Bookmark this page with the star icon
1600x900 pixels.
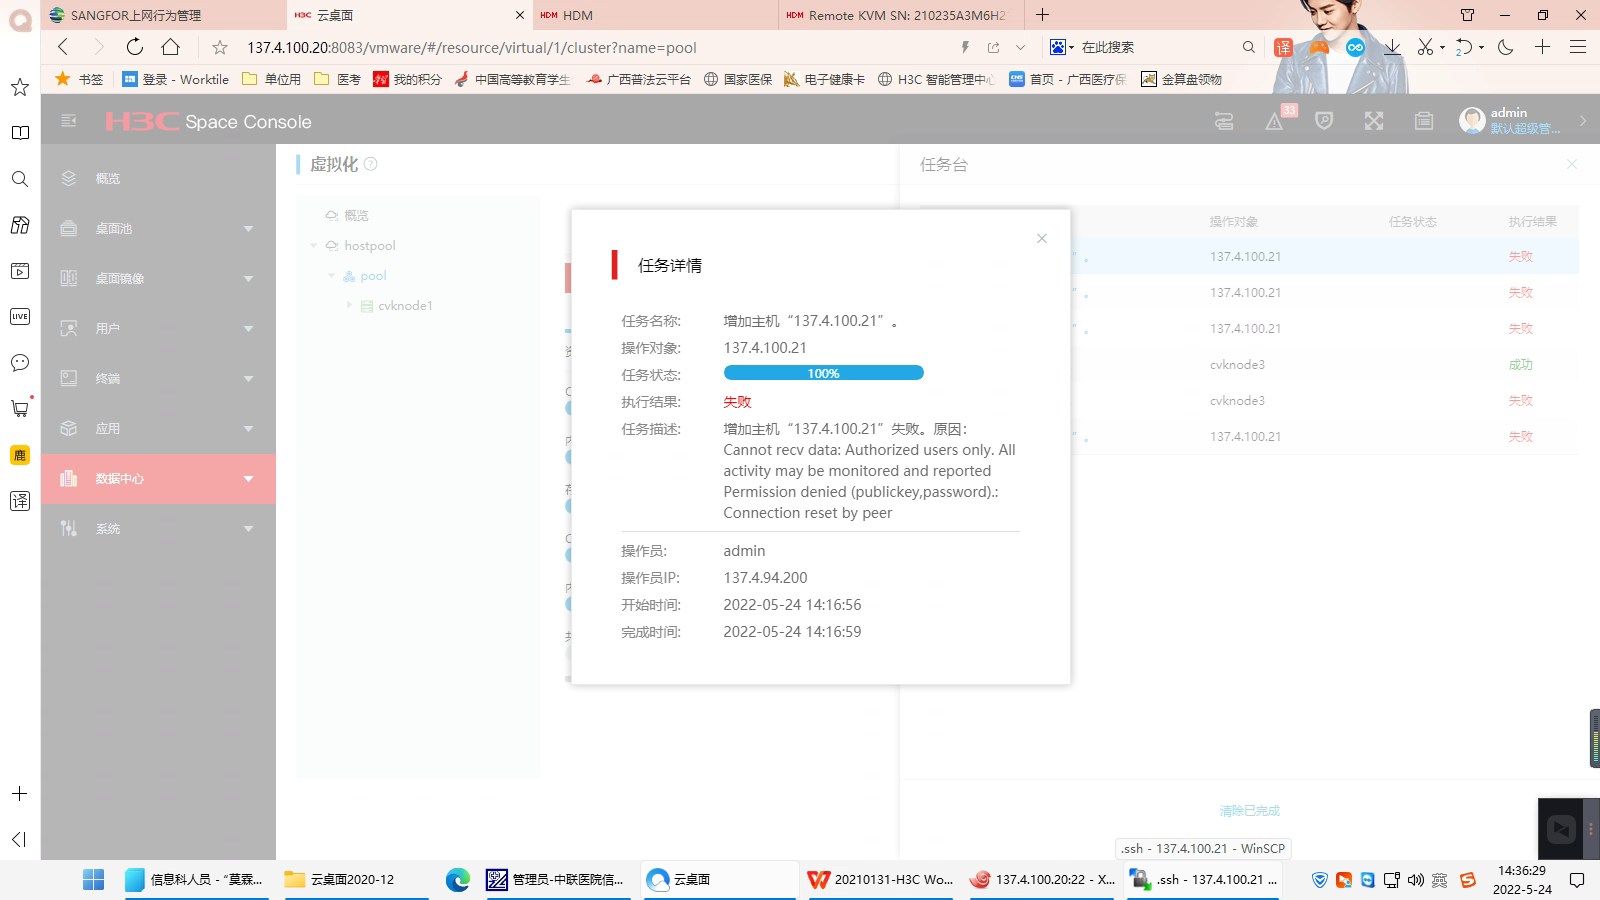(x=220, y=47)
